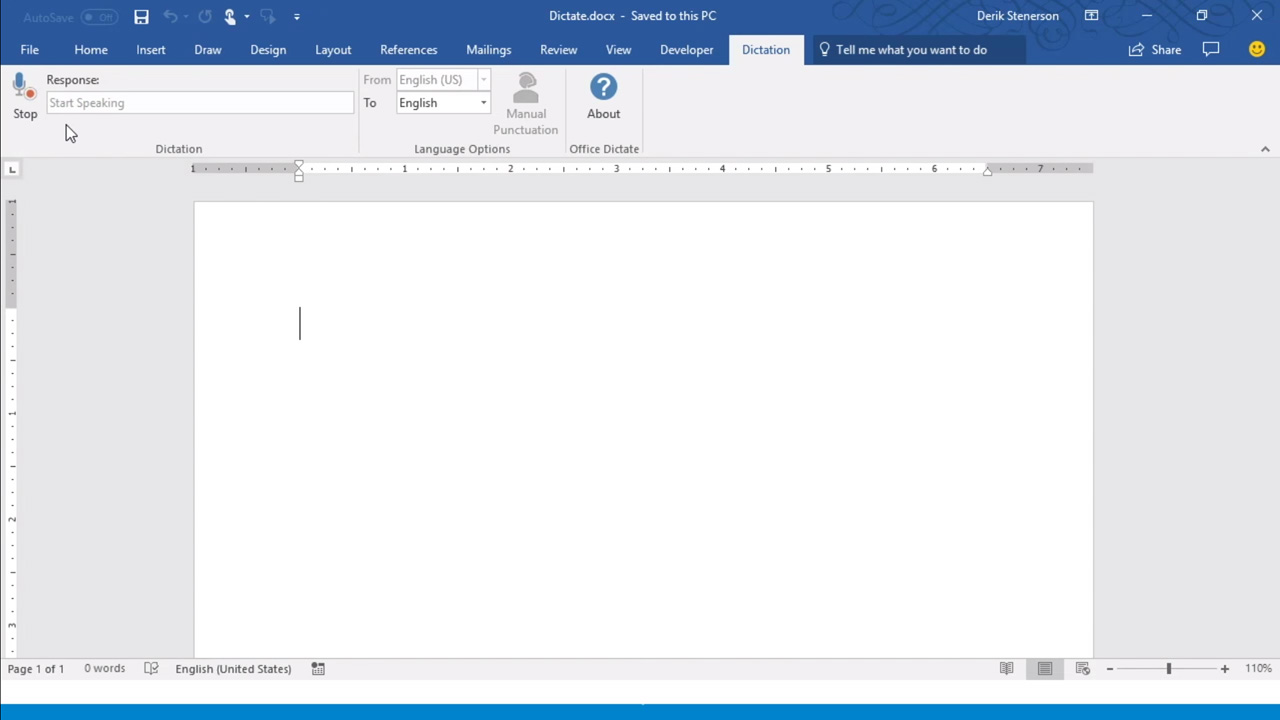Toggle macro recording icon in status bar
Viewport: 1280px width, 720px height.
pyautogui.click(x=318, y=668)
